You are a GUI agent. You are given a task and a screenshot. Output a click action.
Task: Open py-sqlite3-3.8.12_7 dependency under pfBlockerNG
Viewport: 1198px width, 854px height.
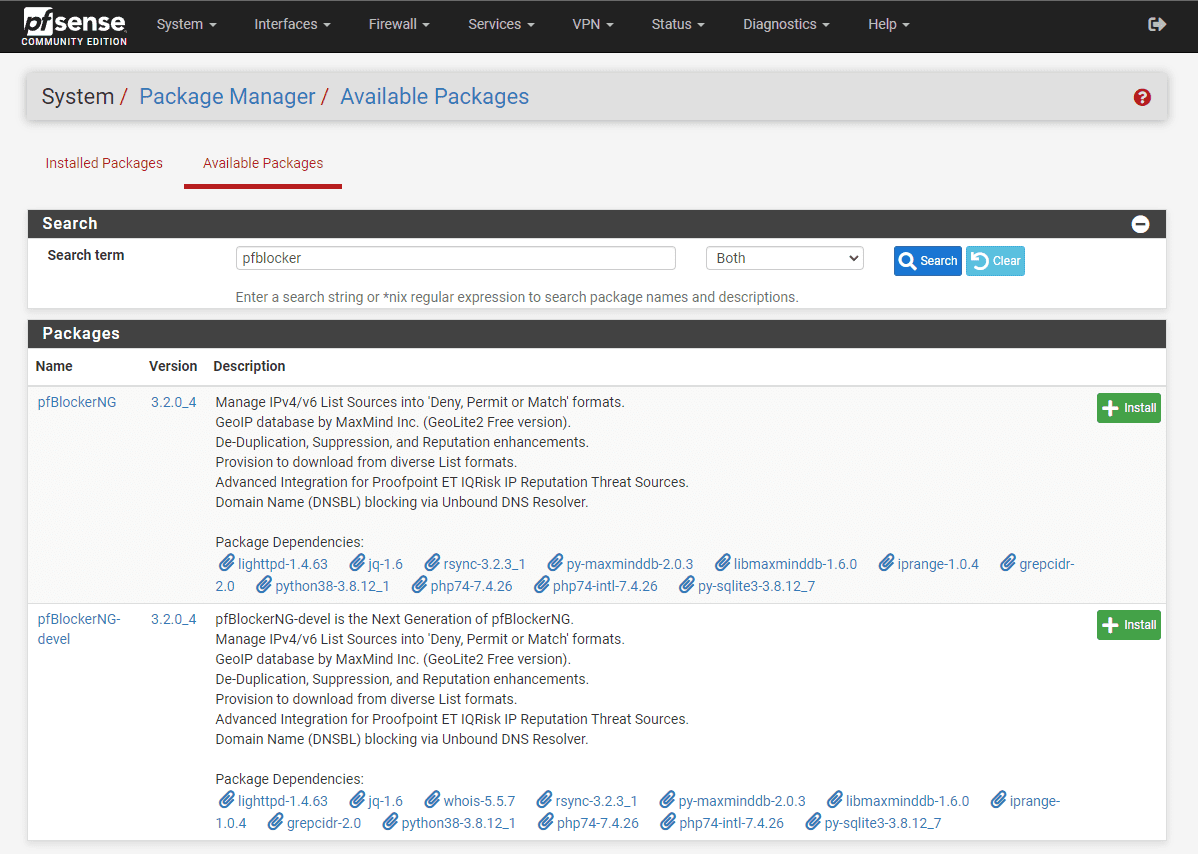coord(746,586)
